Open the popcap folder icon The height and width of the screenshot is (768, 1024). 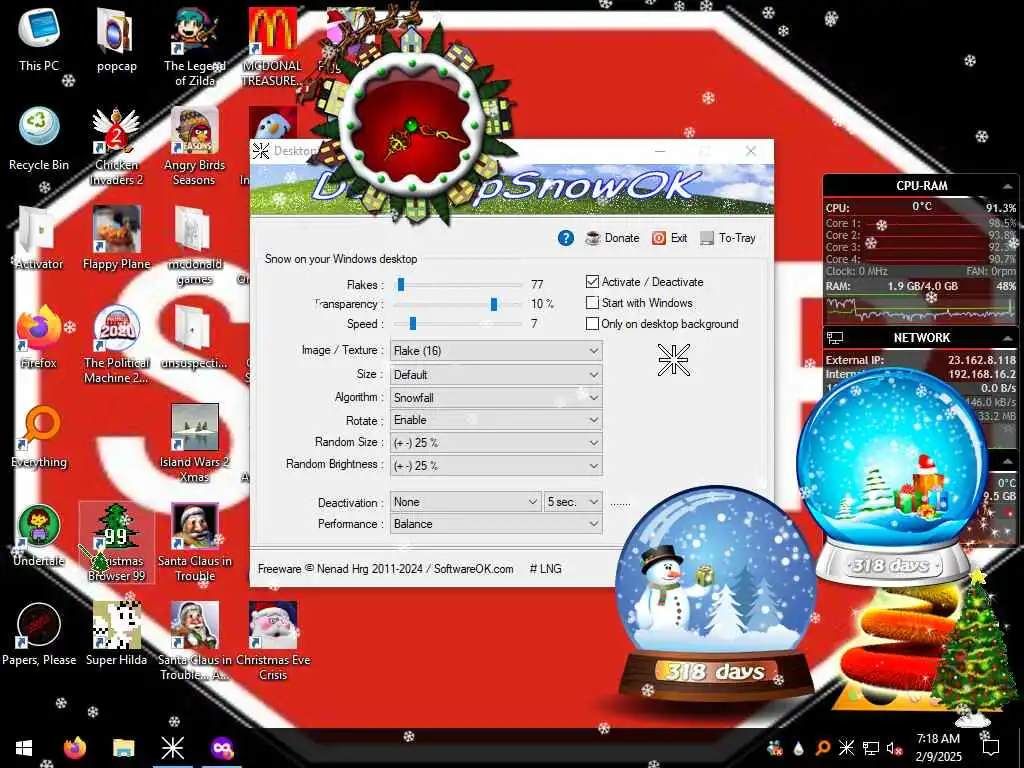pyautogui.click(x=116, y=39)
